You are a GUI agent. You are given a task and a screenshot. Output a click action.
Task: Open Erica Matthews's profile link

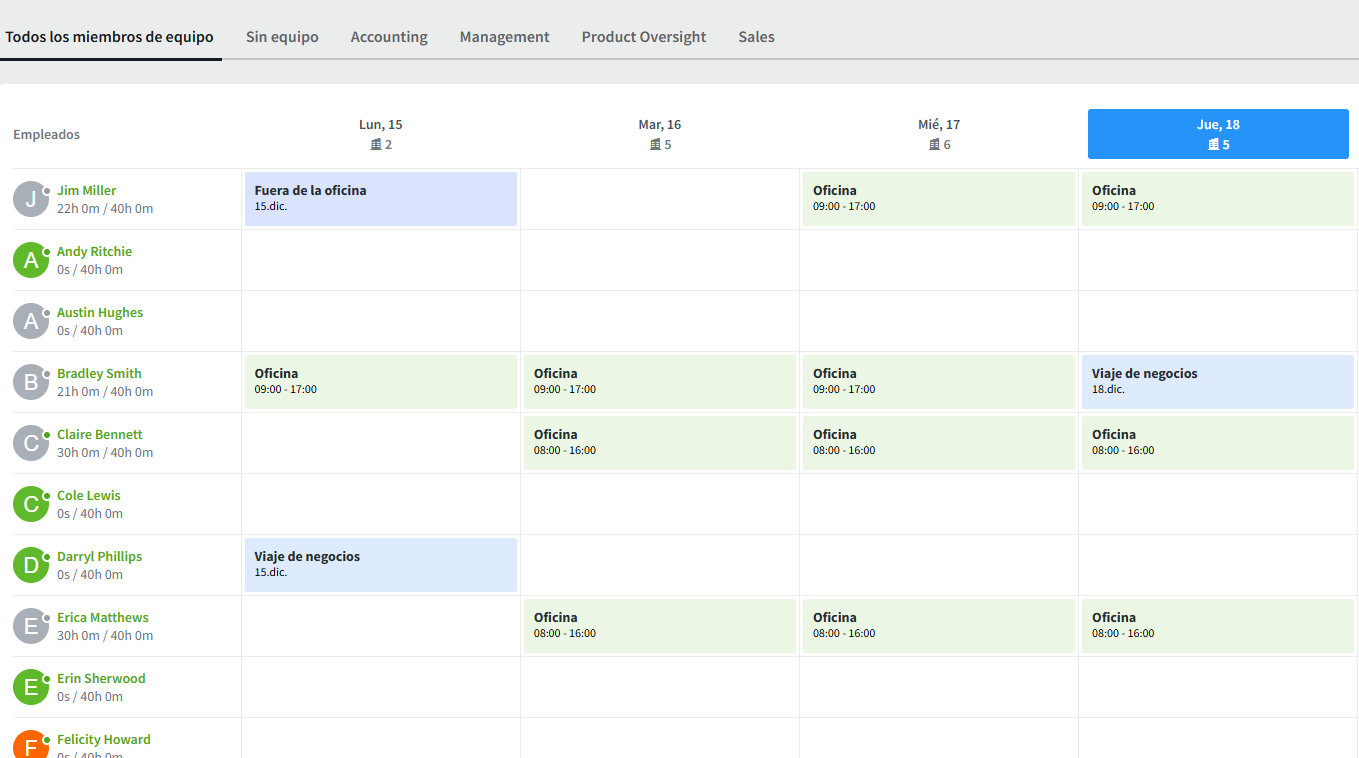click(x=103, y=618)
